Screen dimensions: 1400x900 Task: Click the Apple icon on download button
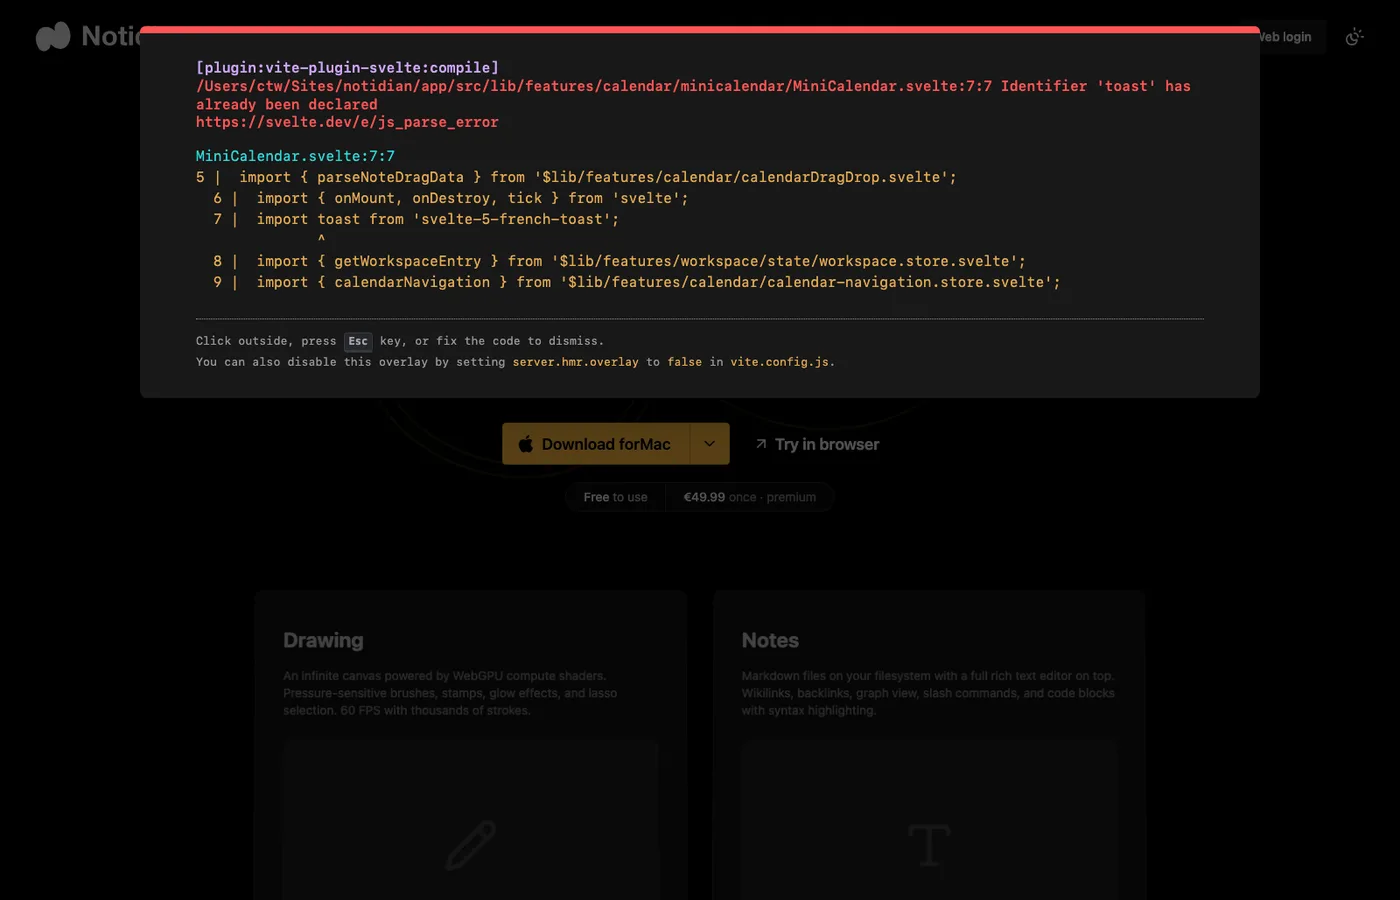click(526, 444)
